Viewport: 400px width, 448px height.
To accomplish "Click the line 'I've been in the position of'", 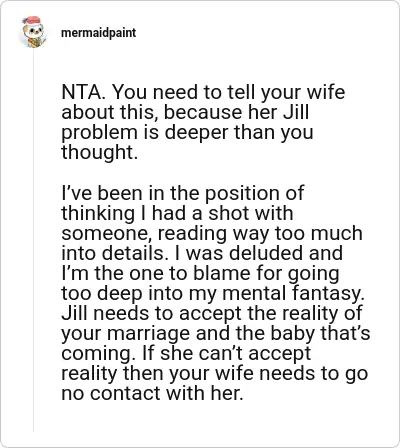I will (182, 193).
